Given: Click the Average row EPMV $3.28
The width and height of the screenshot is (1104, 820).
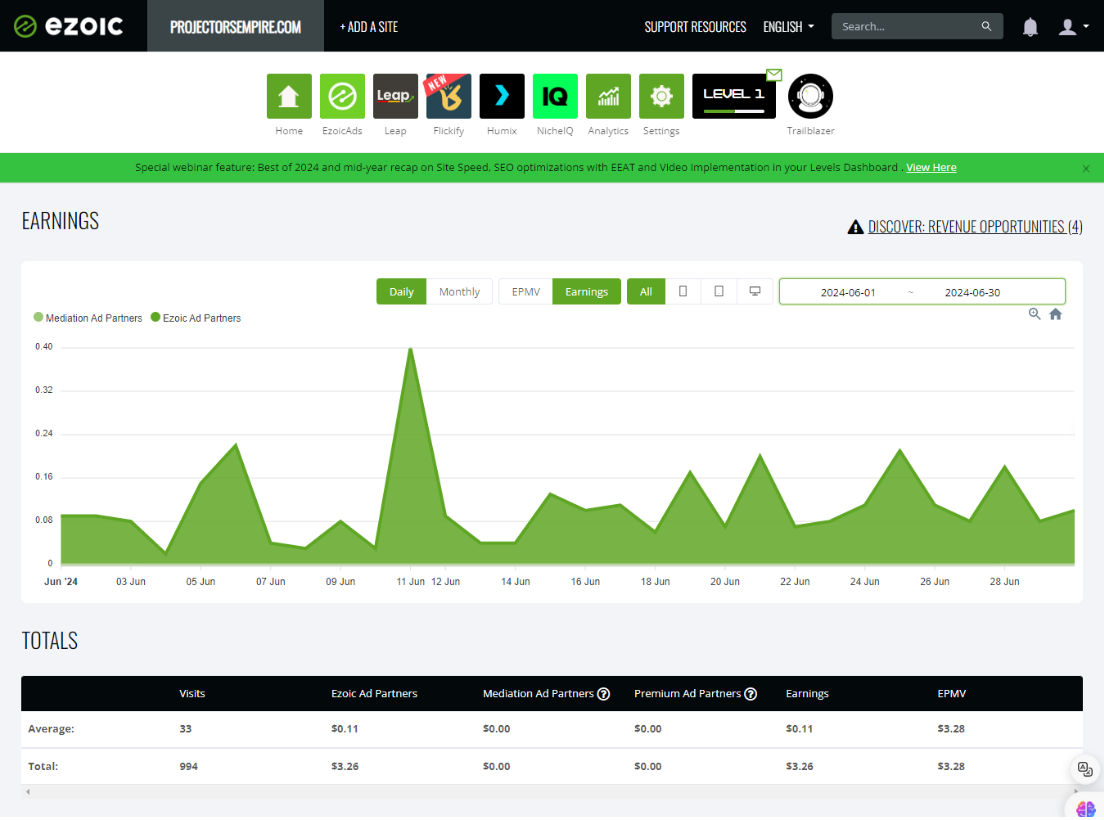Looking at the screenshot, I should (x=951, y=729).
